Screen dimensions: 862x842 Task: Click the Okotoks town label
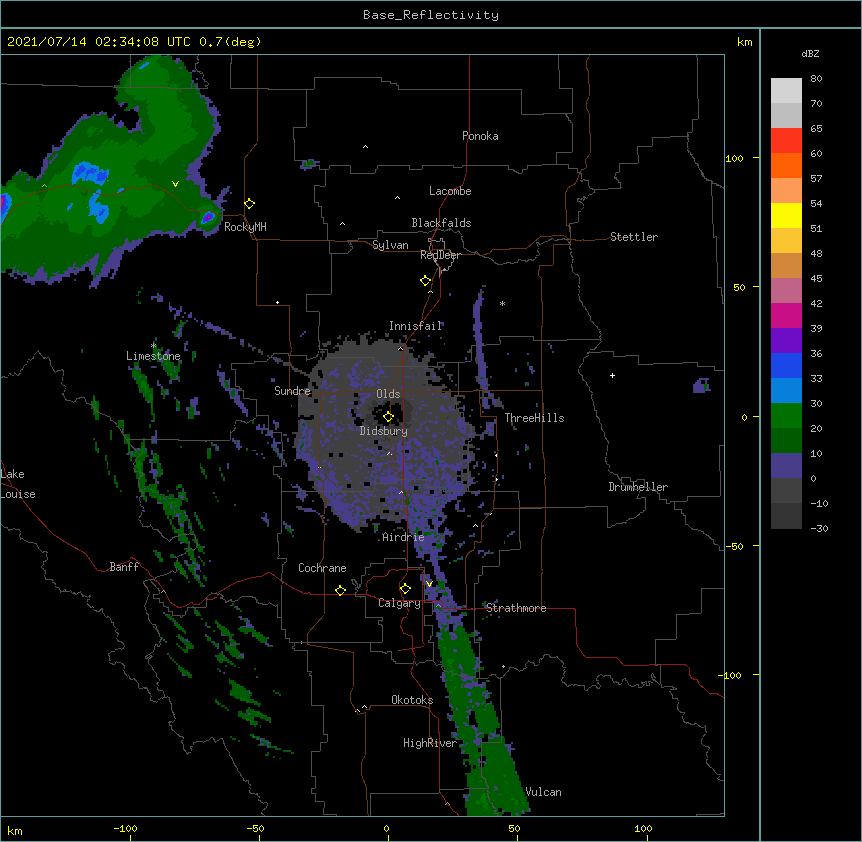point(412,700)
